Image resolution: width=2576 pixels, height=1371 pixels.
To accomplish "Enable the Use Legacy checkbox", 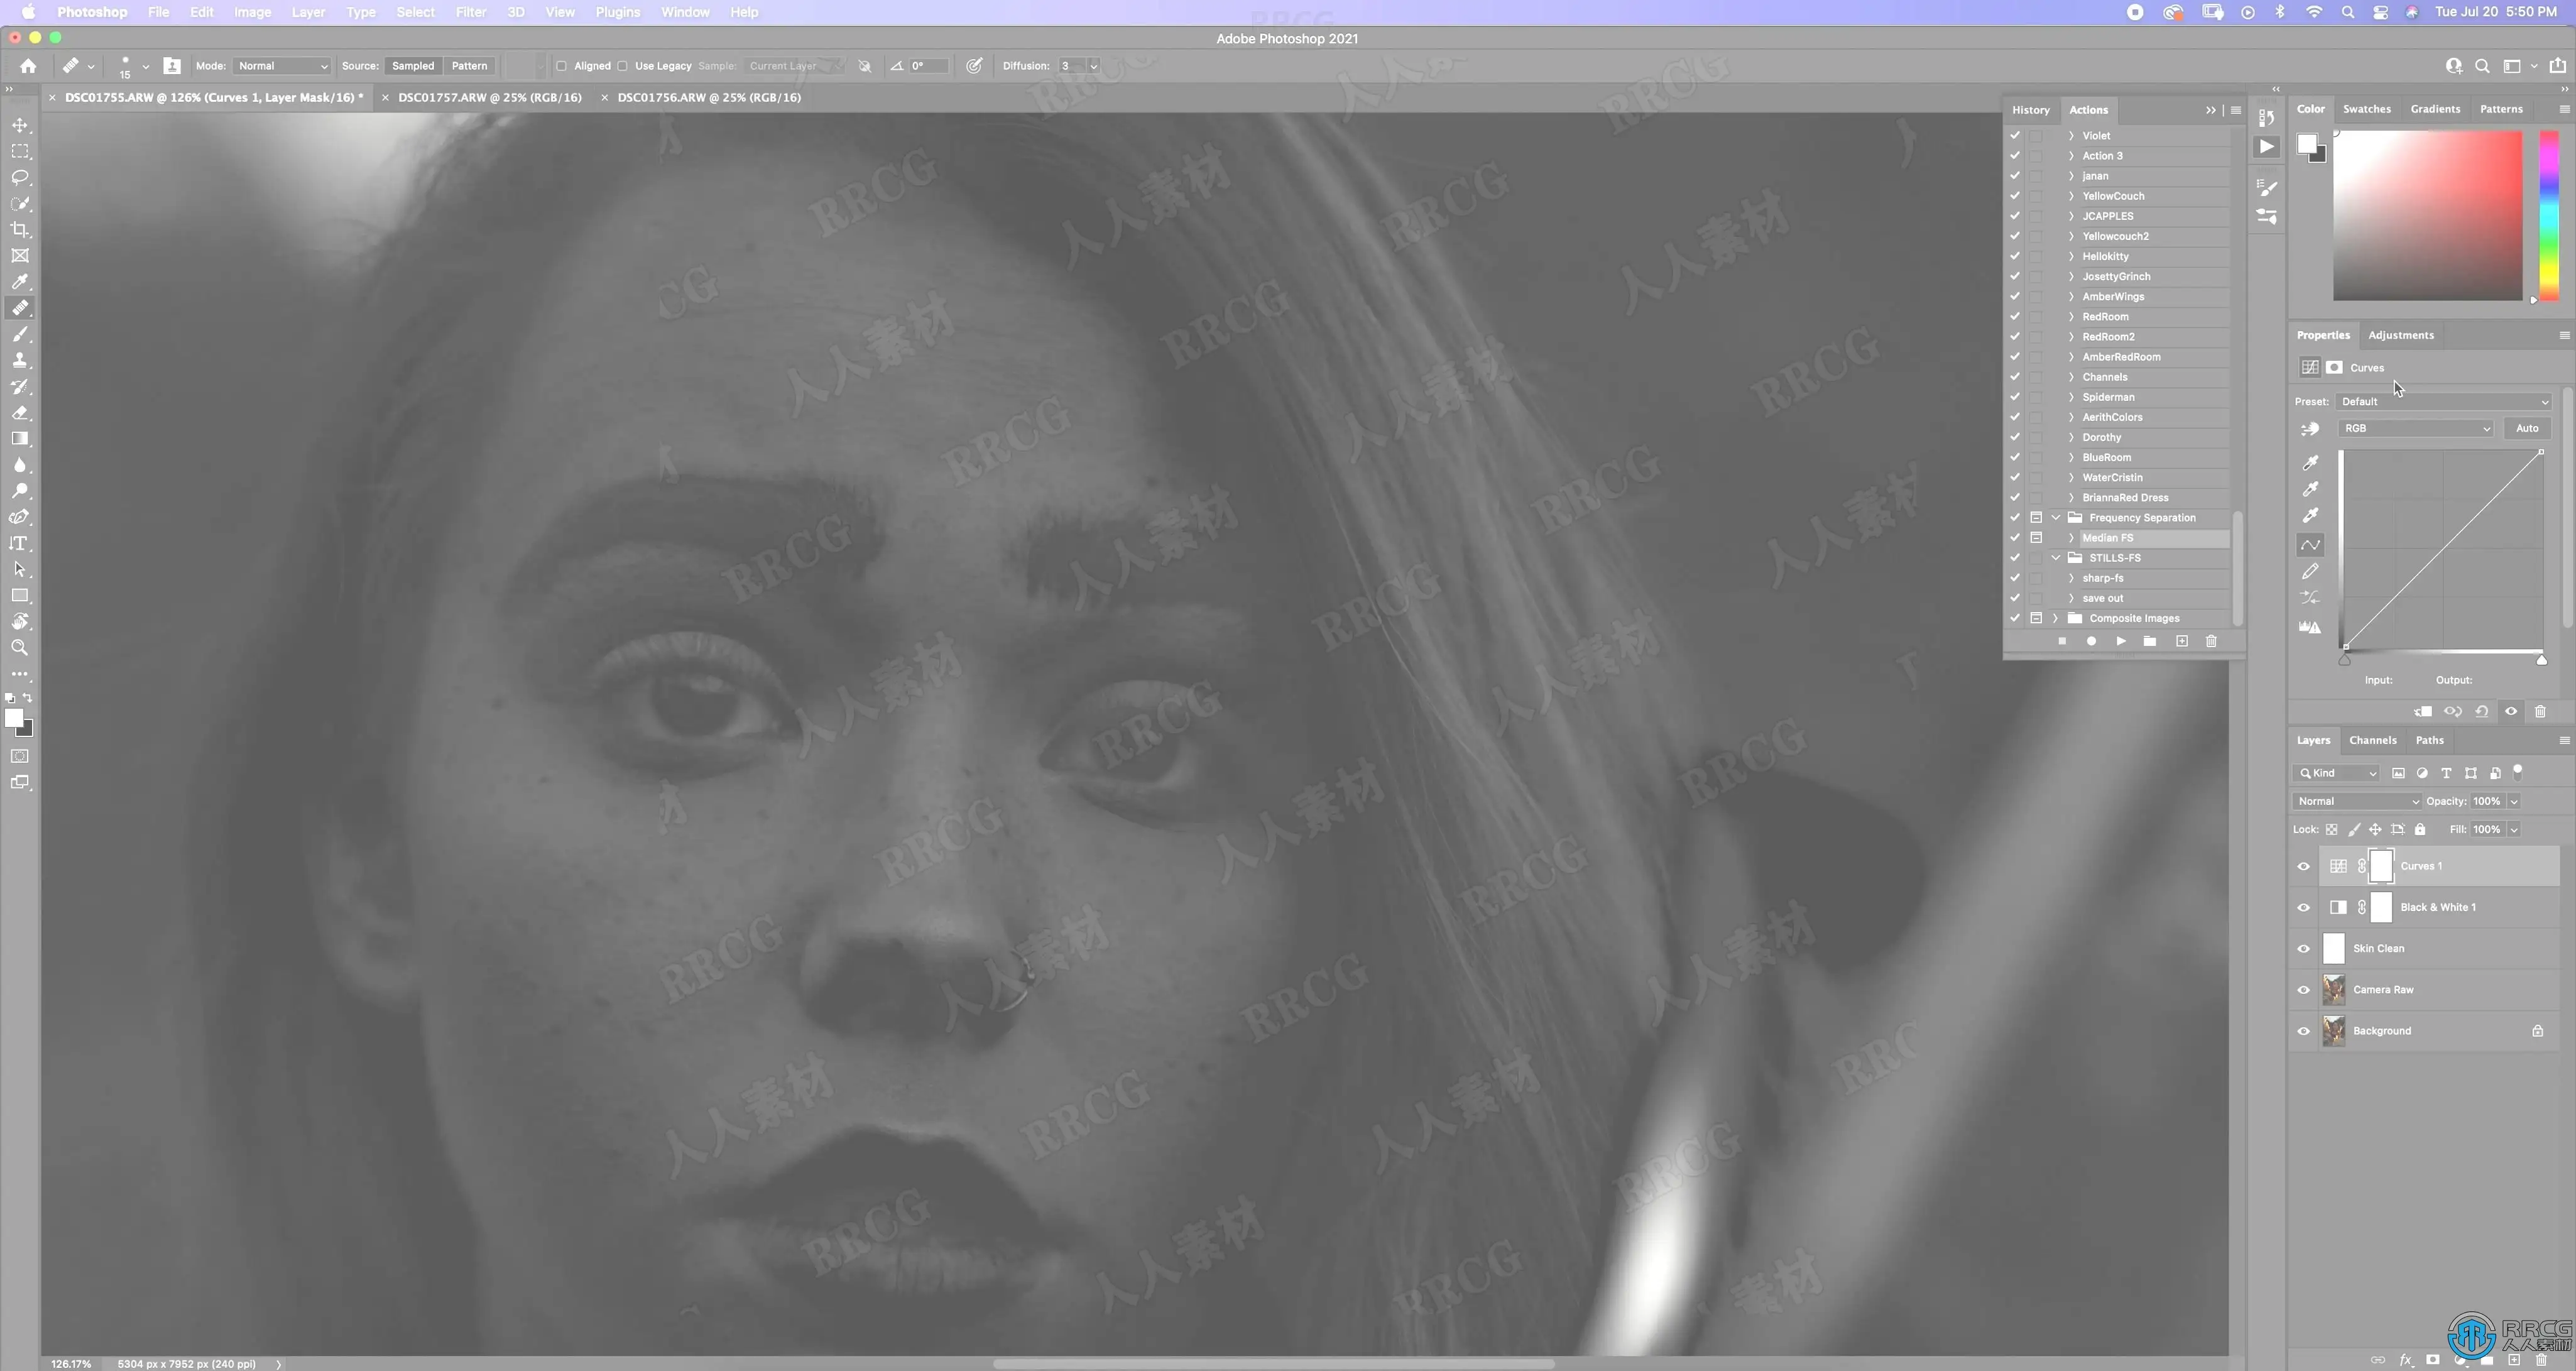I will pos(623,66).
